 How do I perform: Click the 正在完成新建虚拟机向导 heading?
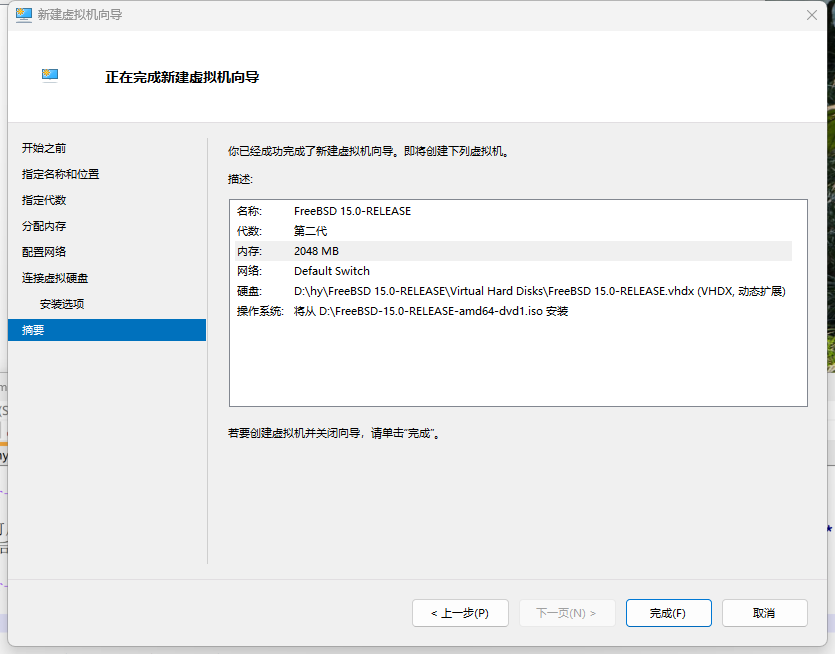coord(182,77)
